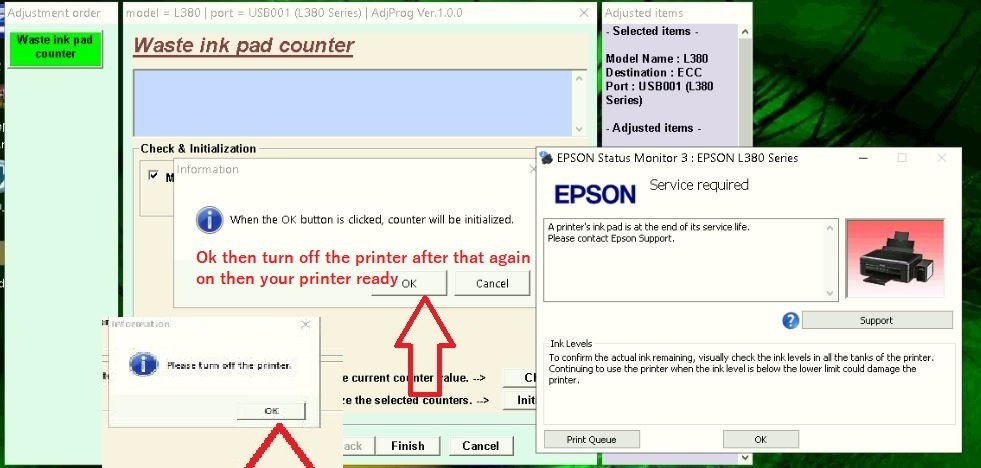Click the blue log text area in AdjProg
This screenshot has height=468, width=981.
(353, 103)
